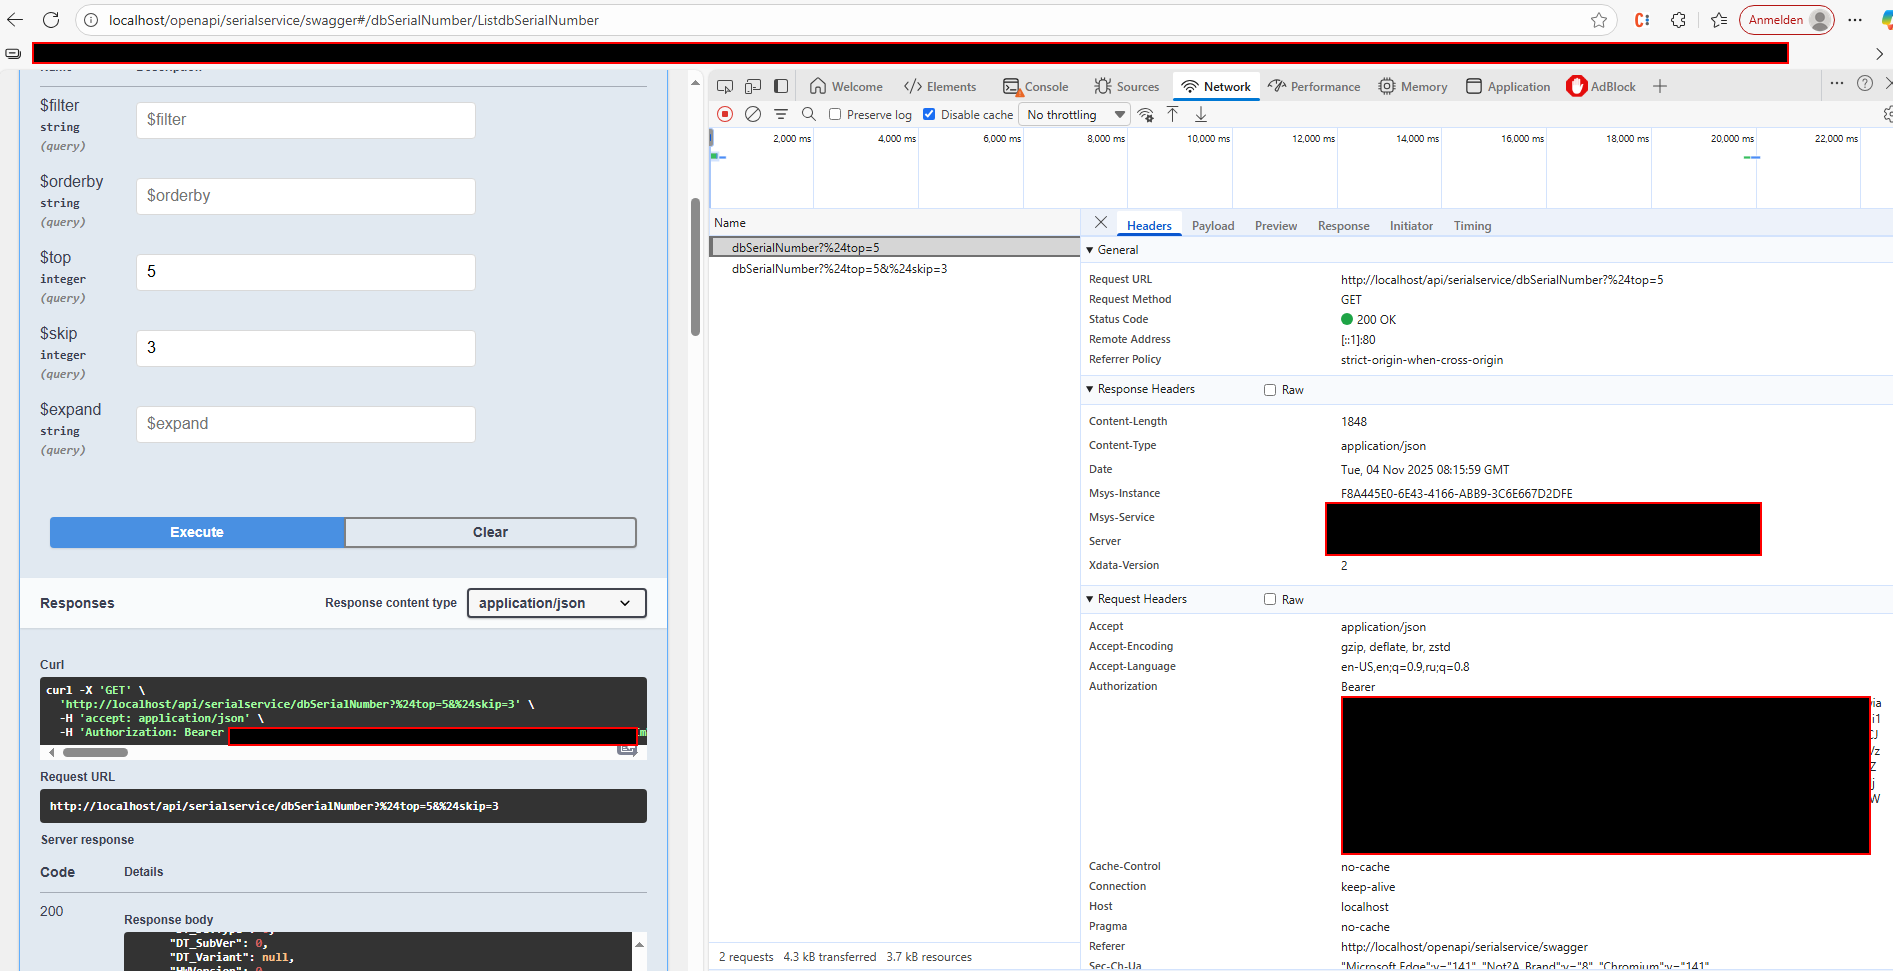The image size is (1893, 971).
Task: Clear the network log
Action: (753, 115)
